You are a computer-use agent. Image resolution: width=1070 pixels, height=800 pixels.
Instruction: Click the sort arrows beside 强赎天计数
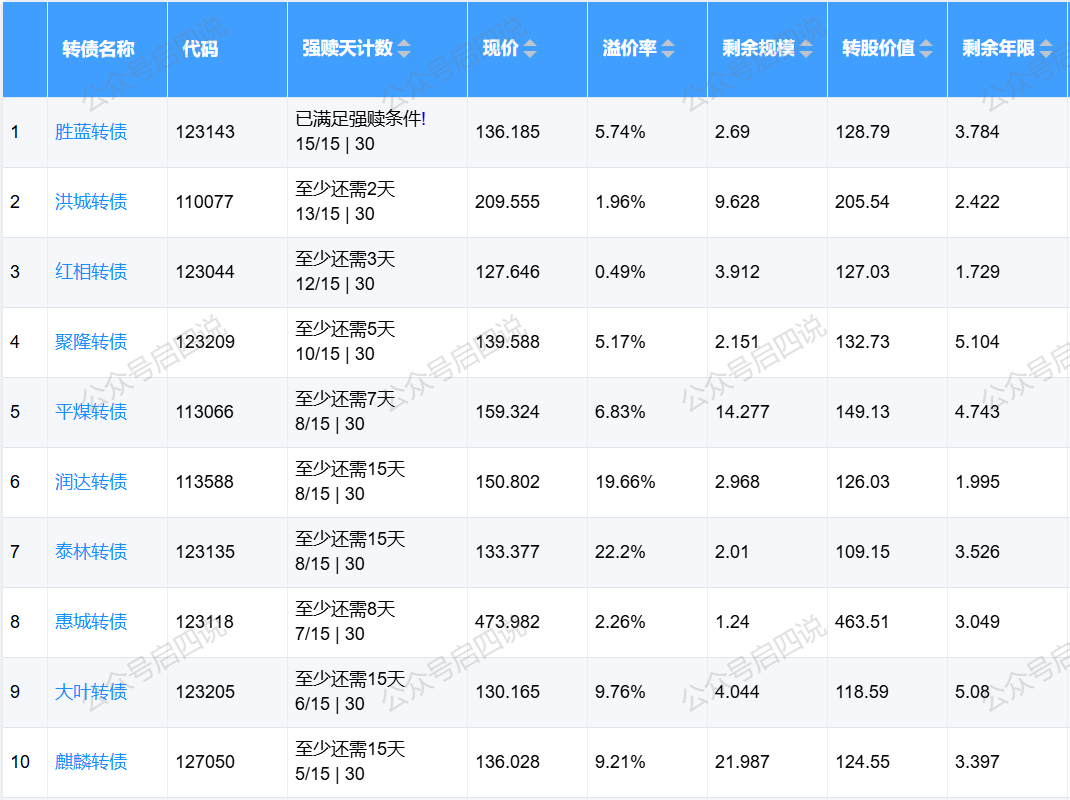404,49
